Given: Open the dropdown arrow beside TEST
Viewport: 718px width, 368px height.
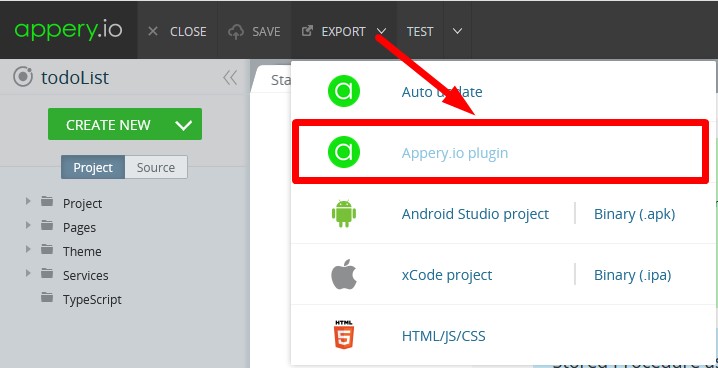Looking at the screenshot, I should pyautogui.click(x=457, y=32).
